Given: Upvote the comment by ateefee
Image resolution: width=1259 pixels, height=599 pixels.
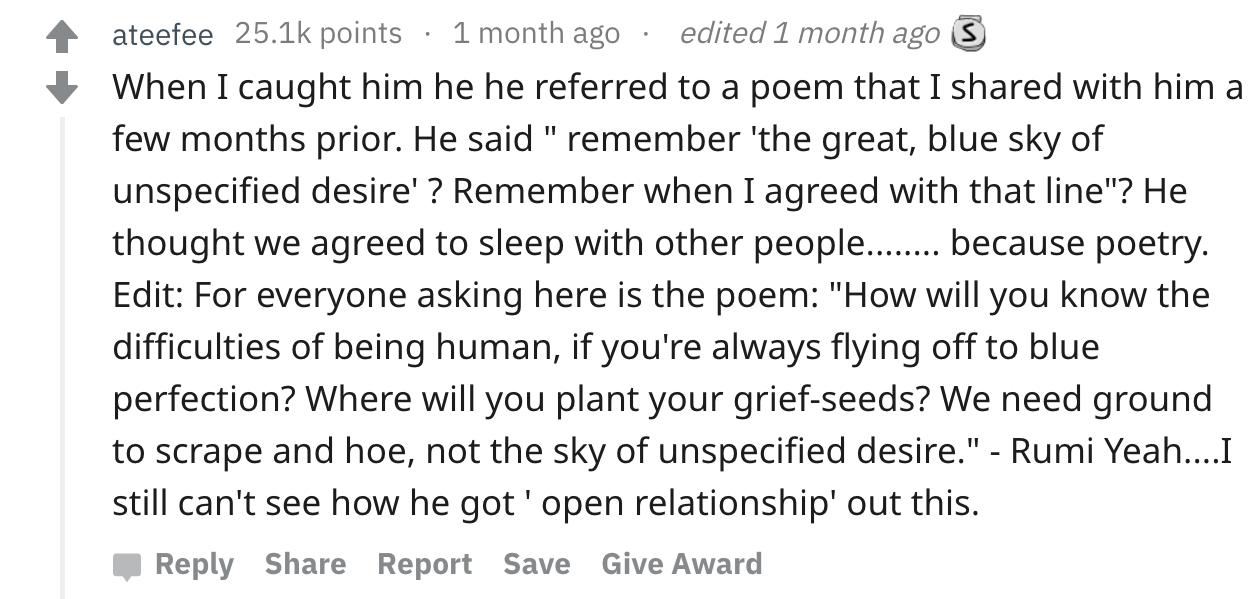Looking at the screenshot, I should pyautogui.click(x=62, y=39).
